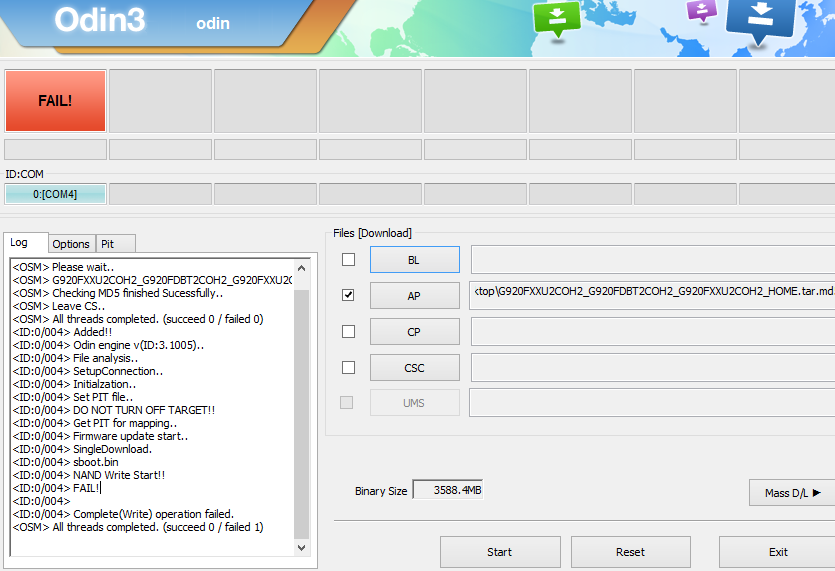Viewport: 835px width, 571px height.
Task: Click the AP file button
Action: [414, 296]
